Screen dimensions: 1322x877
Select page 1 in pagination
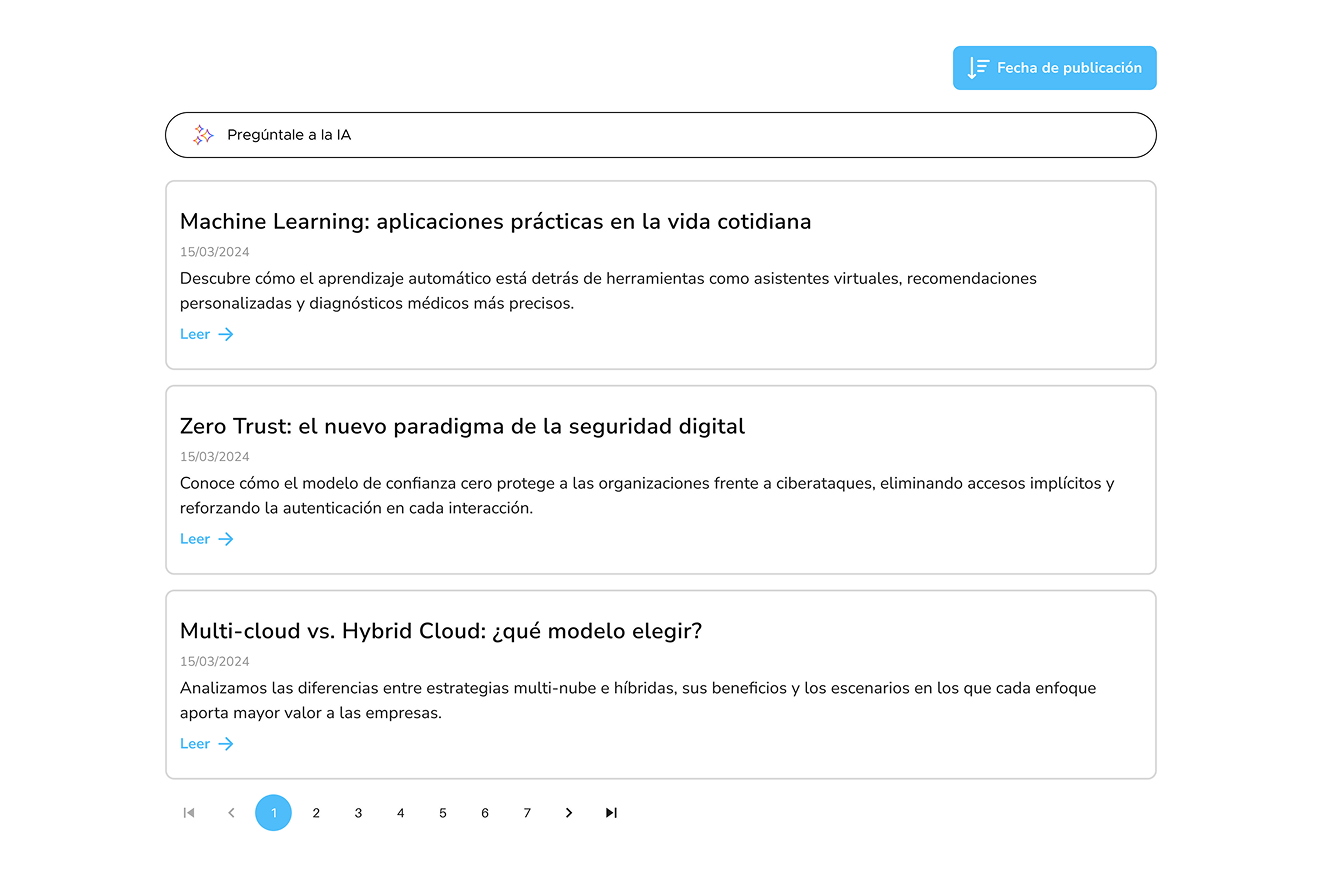pos(273,813)
